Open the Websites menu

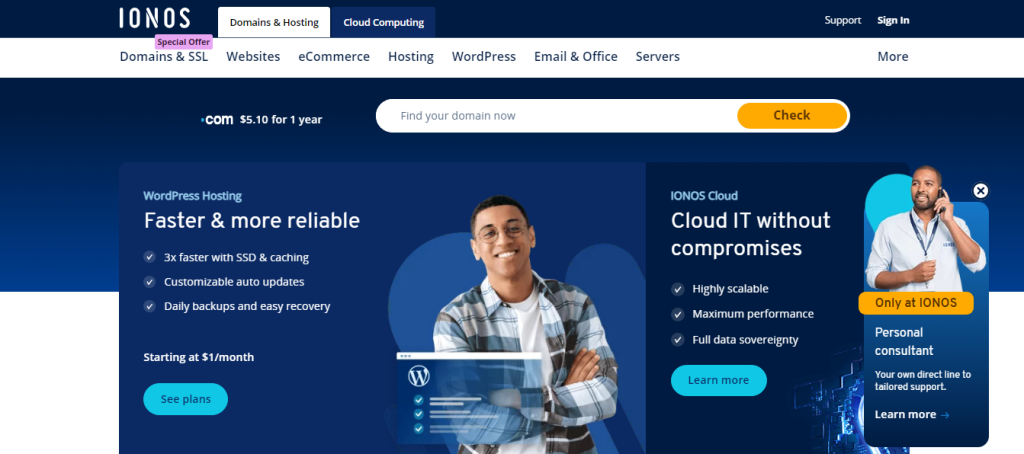click(x=253, y=57)
